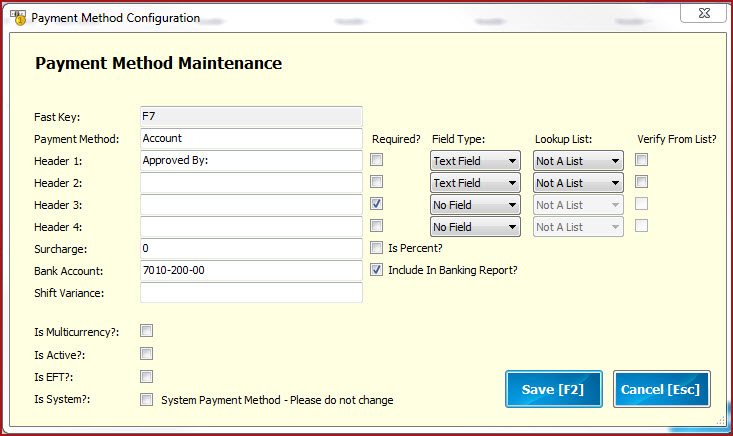Click the Header 1 field with Approved By:
Image resolution: width=733 pixels, height=436 pixels.
pos(251,160)
